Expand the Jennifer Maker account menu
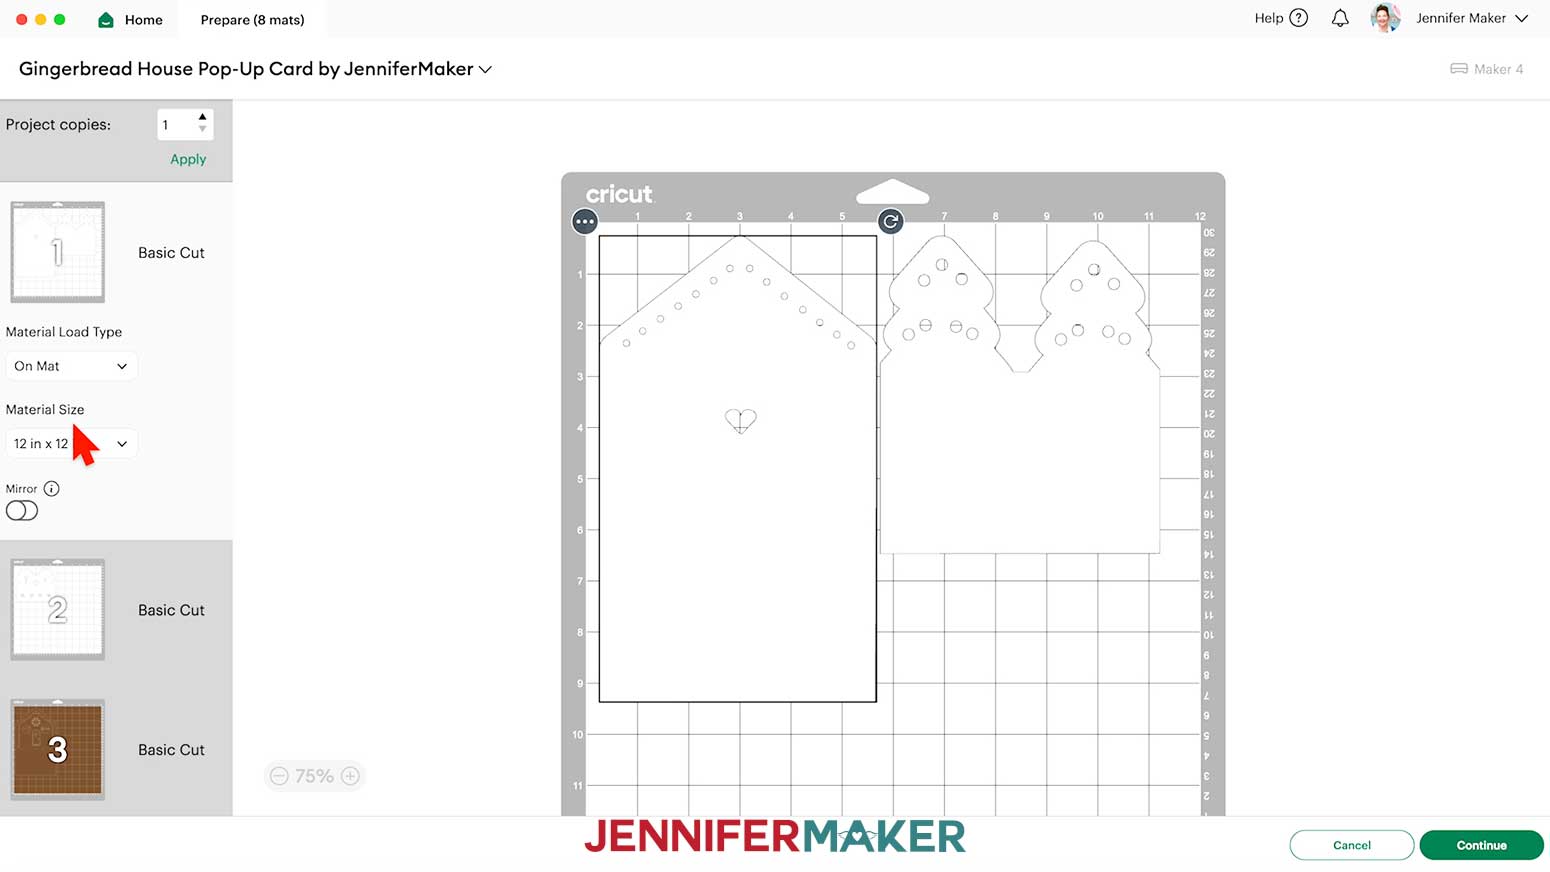Viewport: 1550px width, 872px height. (1522, 18)
